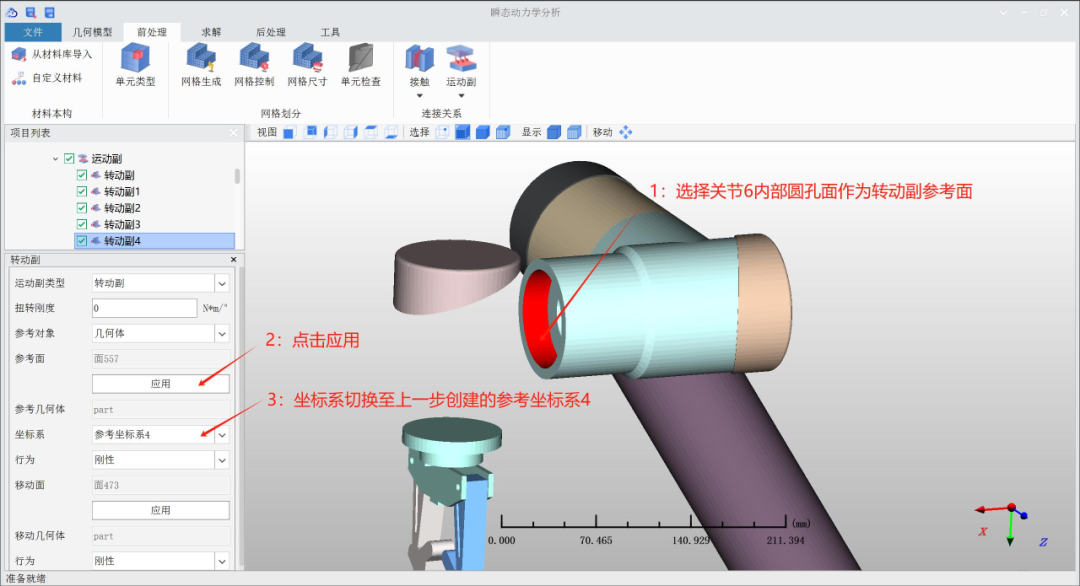1080x586 pixels.
Task: Click the project tree vertical scrollbar
Action: [237, 176]
